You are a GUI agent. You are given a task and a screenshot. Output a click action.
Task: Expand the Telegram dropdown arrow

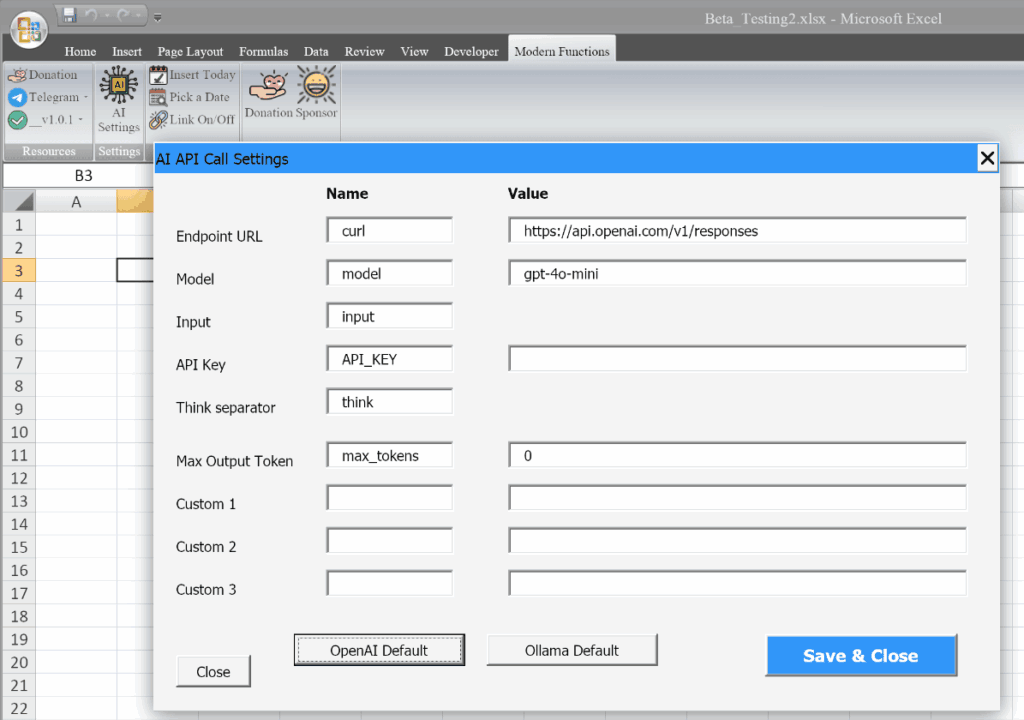coord(86,97)
